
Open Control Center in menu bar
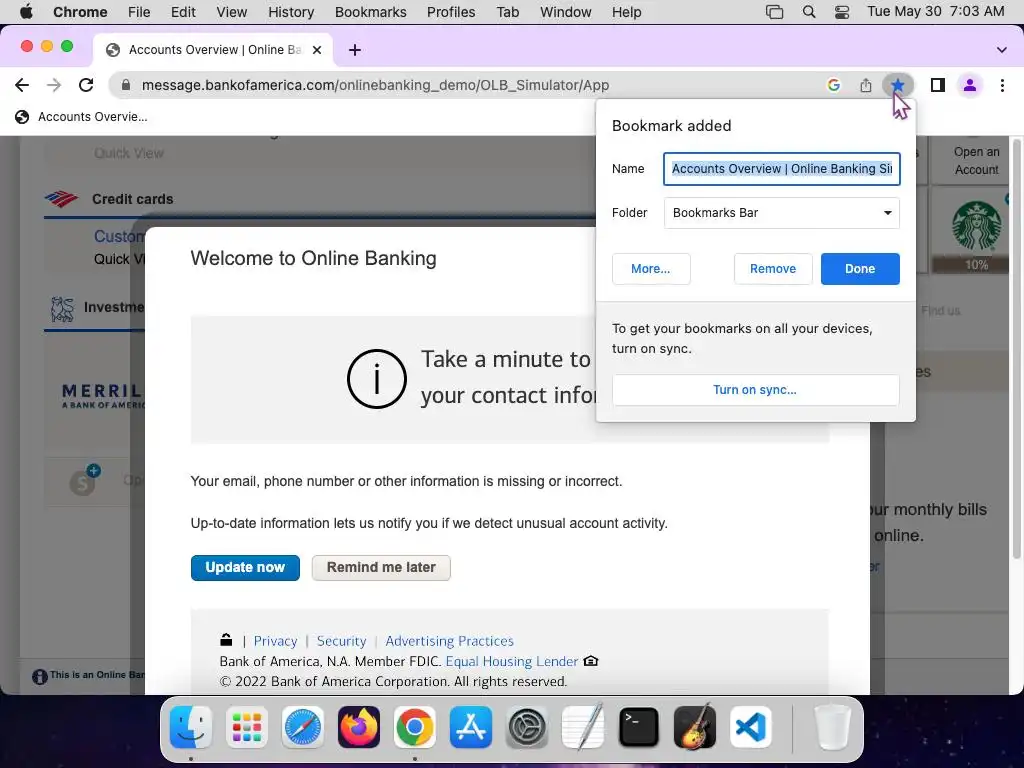pyautogui.click(x=842, y=12)
